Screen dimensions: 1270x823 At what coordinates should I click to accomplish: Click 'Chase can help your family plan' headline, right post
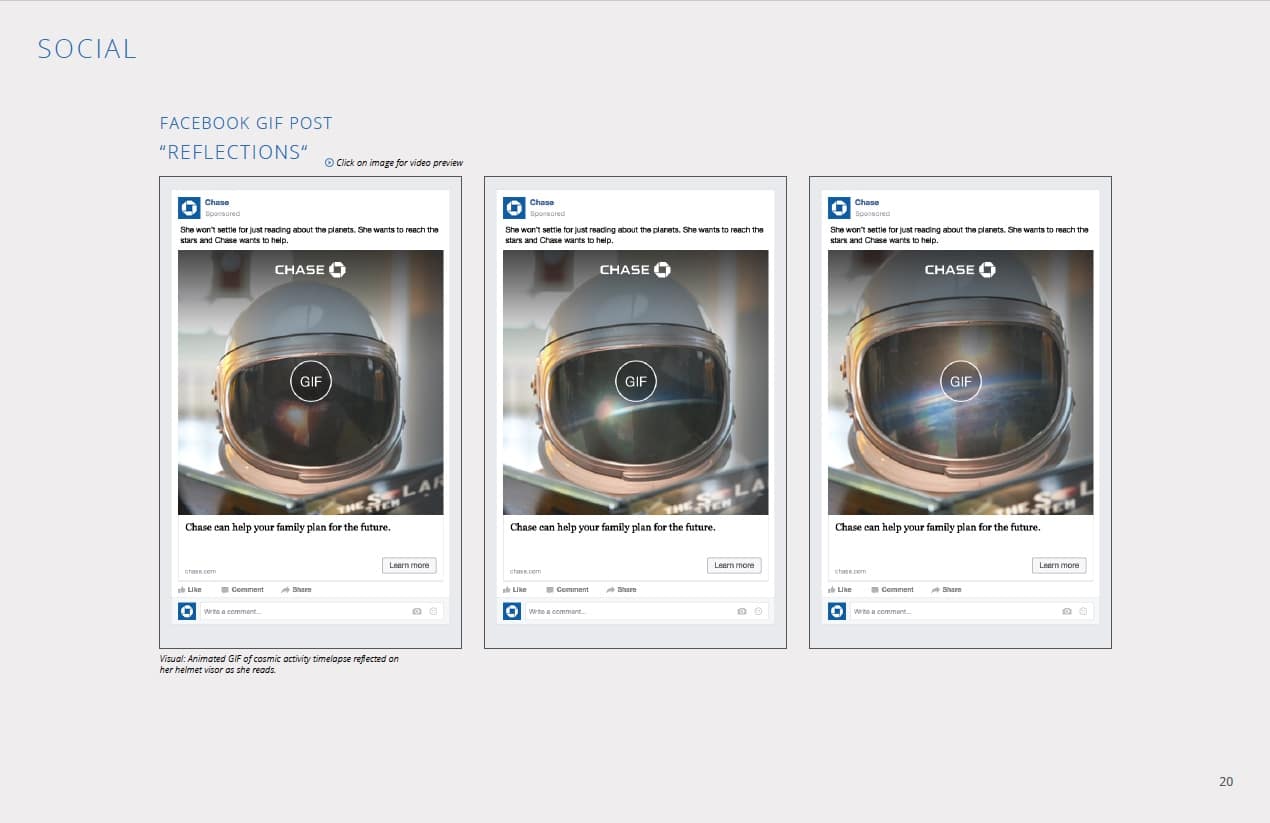coord(938,527)
